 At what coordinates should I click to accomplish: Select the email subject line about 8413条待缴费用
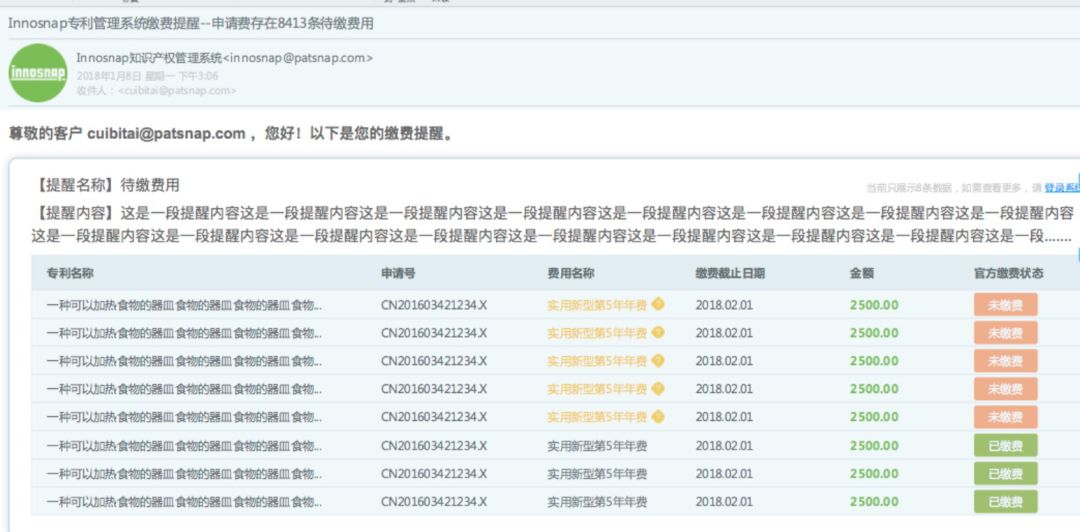point(191,23)
